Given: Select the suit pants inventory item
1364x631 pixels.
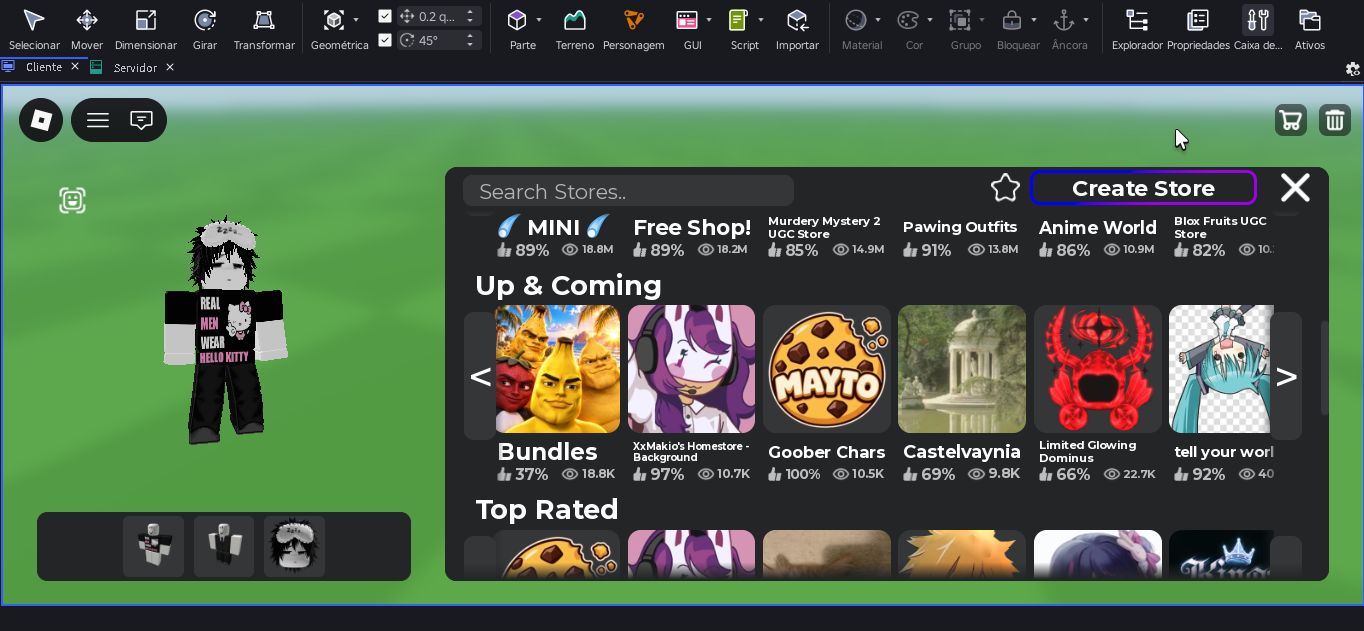Looking at the screenshot, I should click(224, 546).
